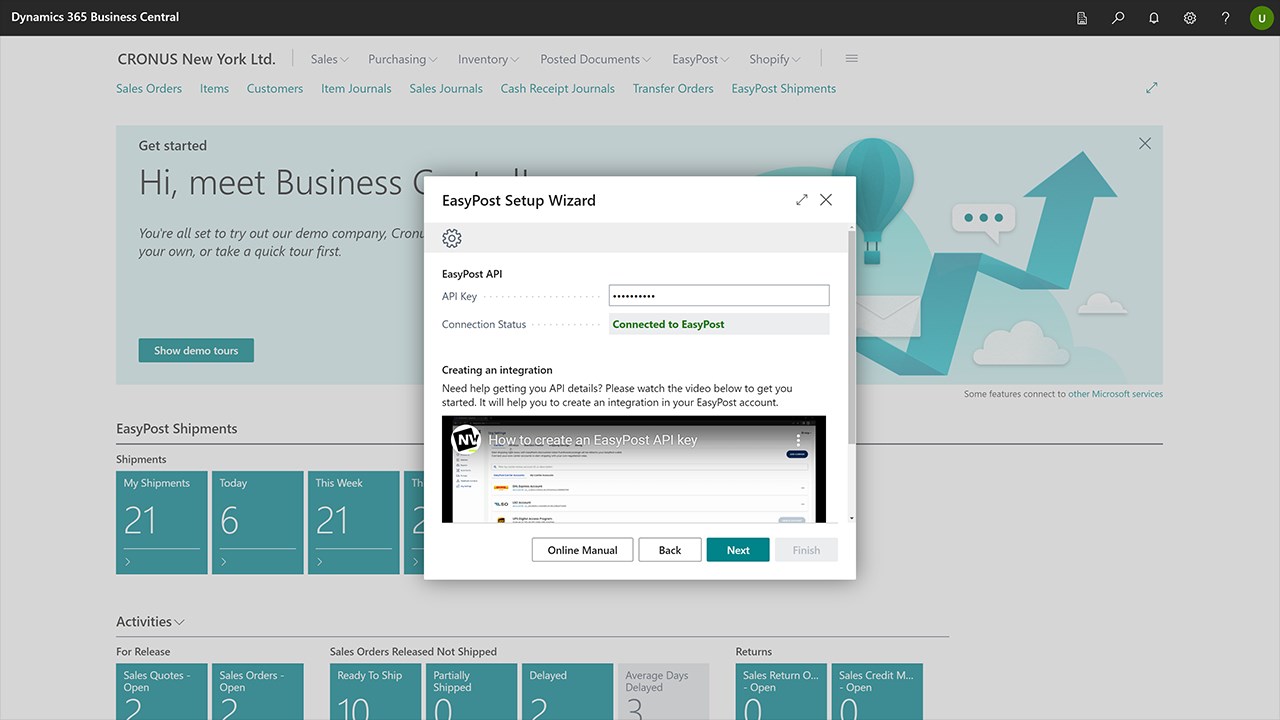This screenshot has height=720, width=1280.
Task: Dismiss the Get started banner
Action: point(1145,144)
